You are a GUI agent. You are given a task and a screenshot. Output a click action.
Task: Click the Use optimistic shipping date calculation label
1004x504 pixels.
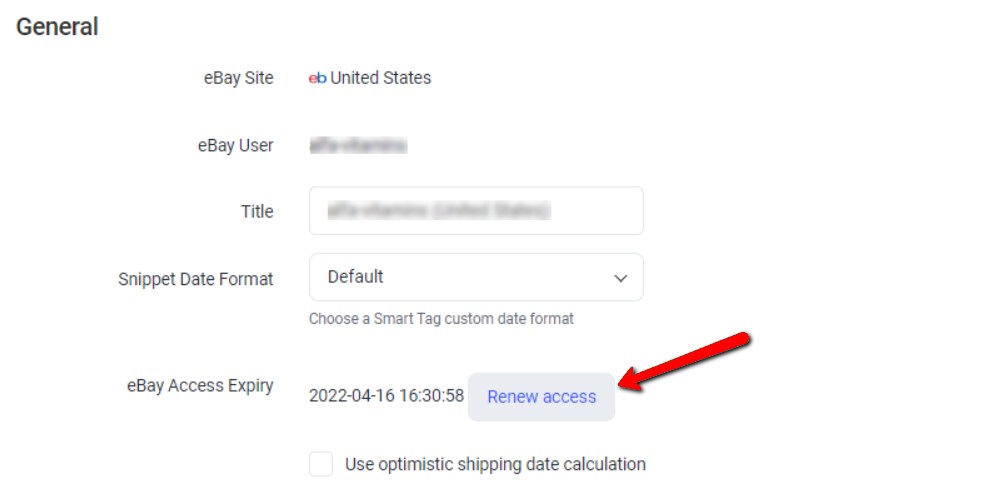(495, 464)
